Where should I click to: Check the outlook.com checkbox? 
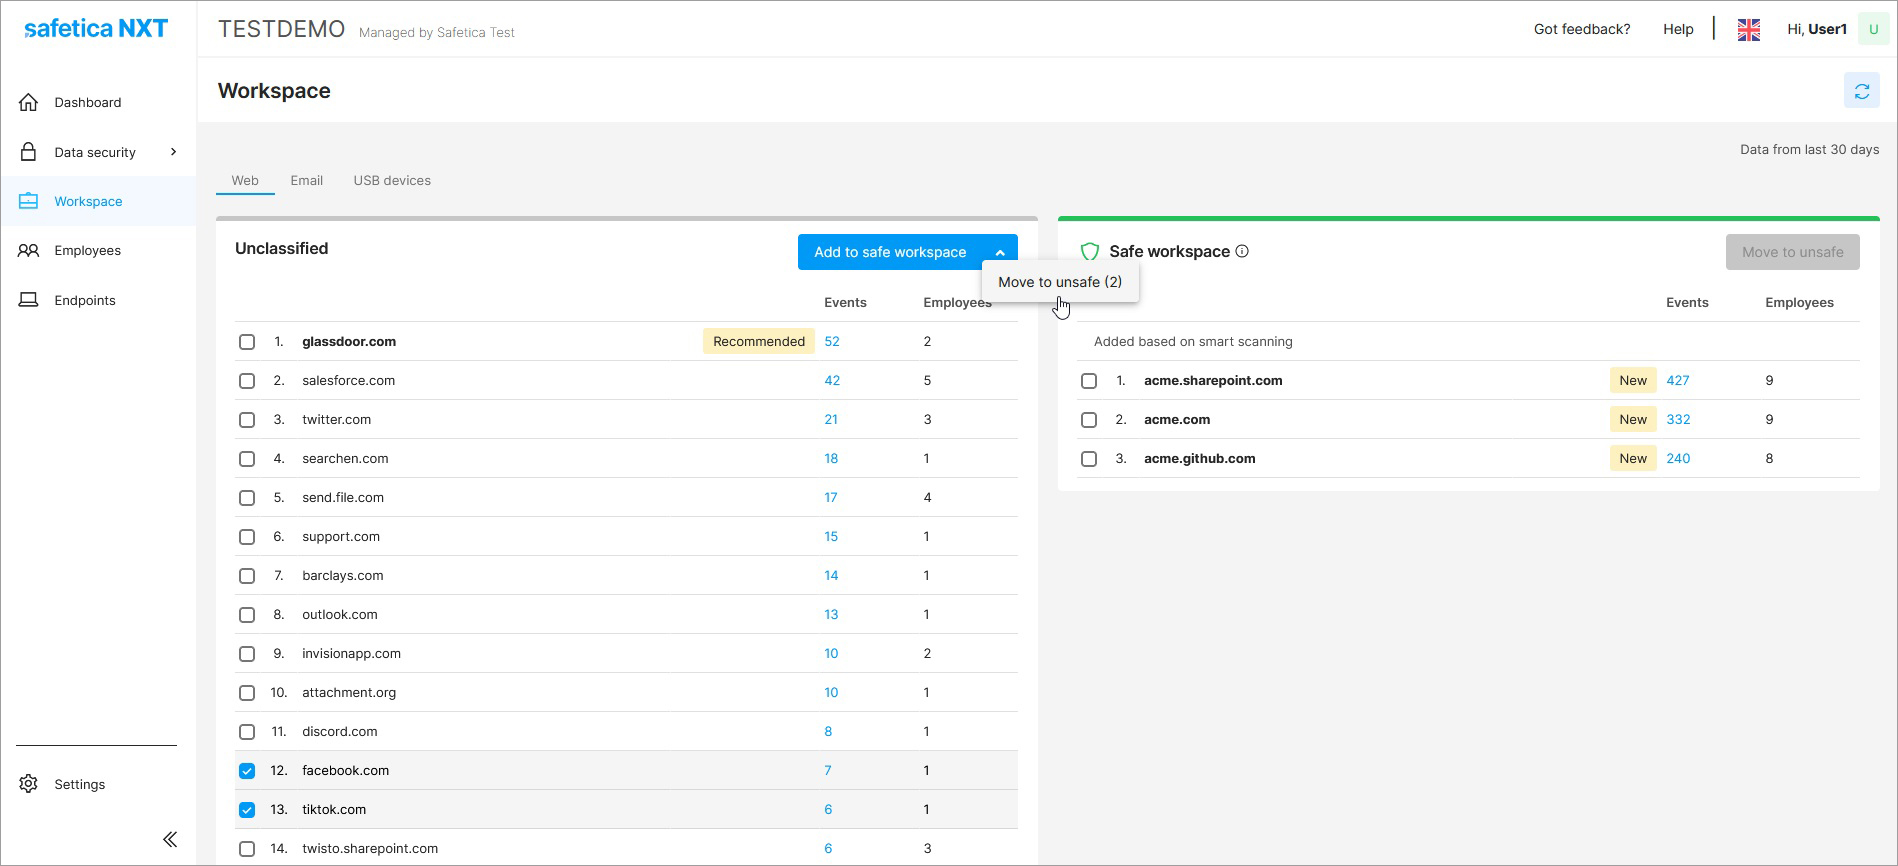(x=247, y=615)
